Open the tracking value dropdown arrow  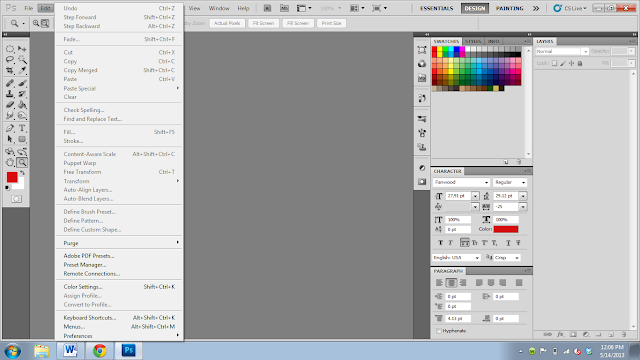[523, 207]
